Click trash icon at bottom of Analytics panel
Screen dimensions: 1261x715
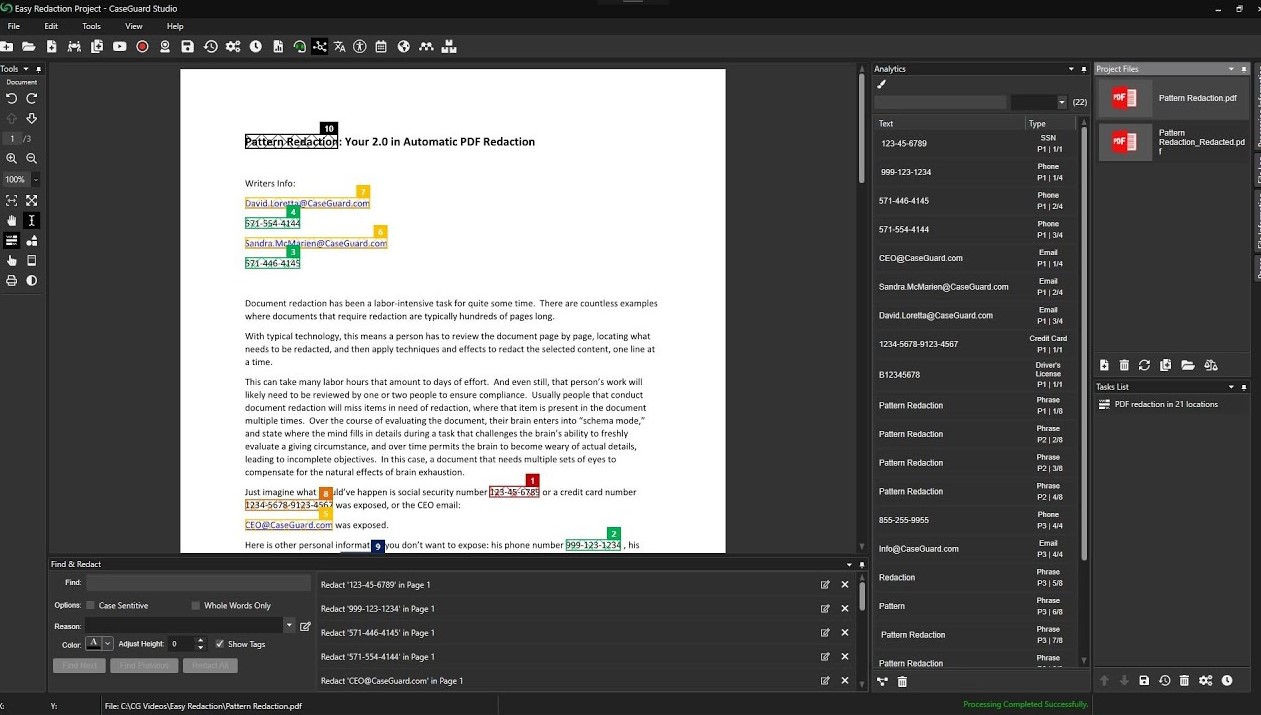point(903,682)
